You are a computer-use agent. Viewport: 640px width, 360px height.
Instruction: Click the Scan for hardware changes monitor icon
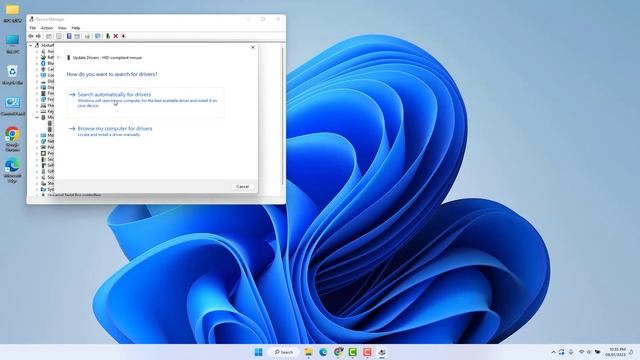pos(98,36)
